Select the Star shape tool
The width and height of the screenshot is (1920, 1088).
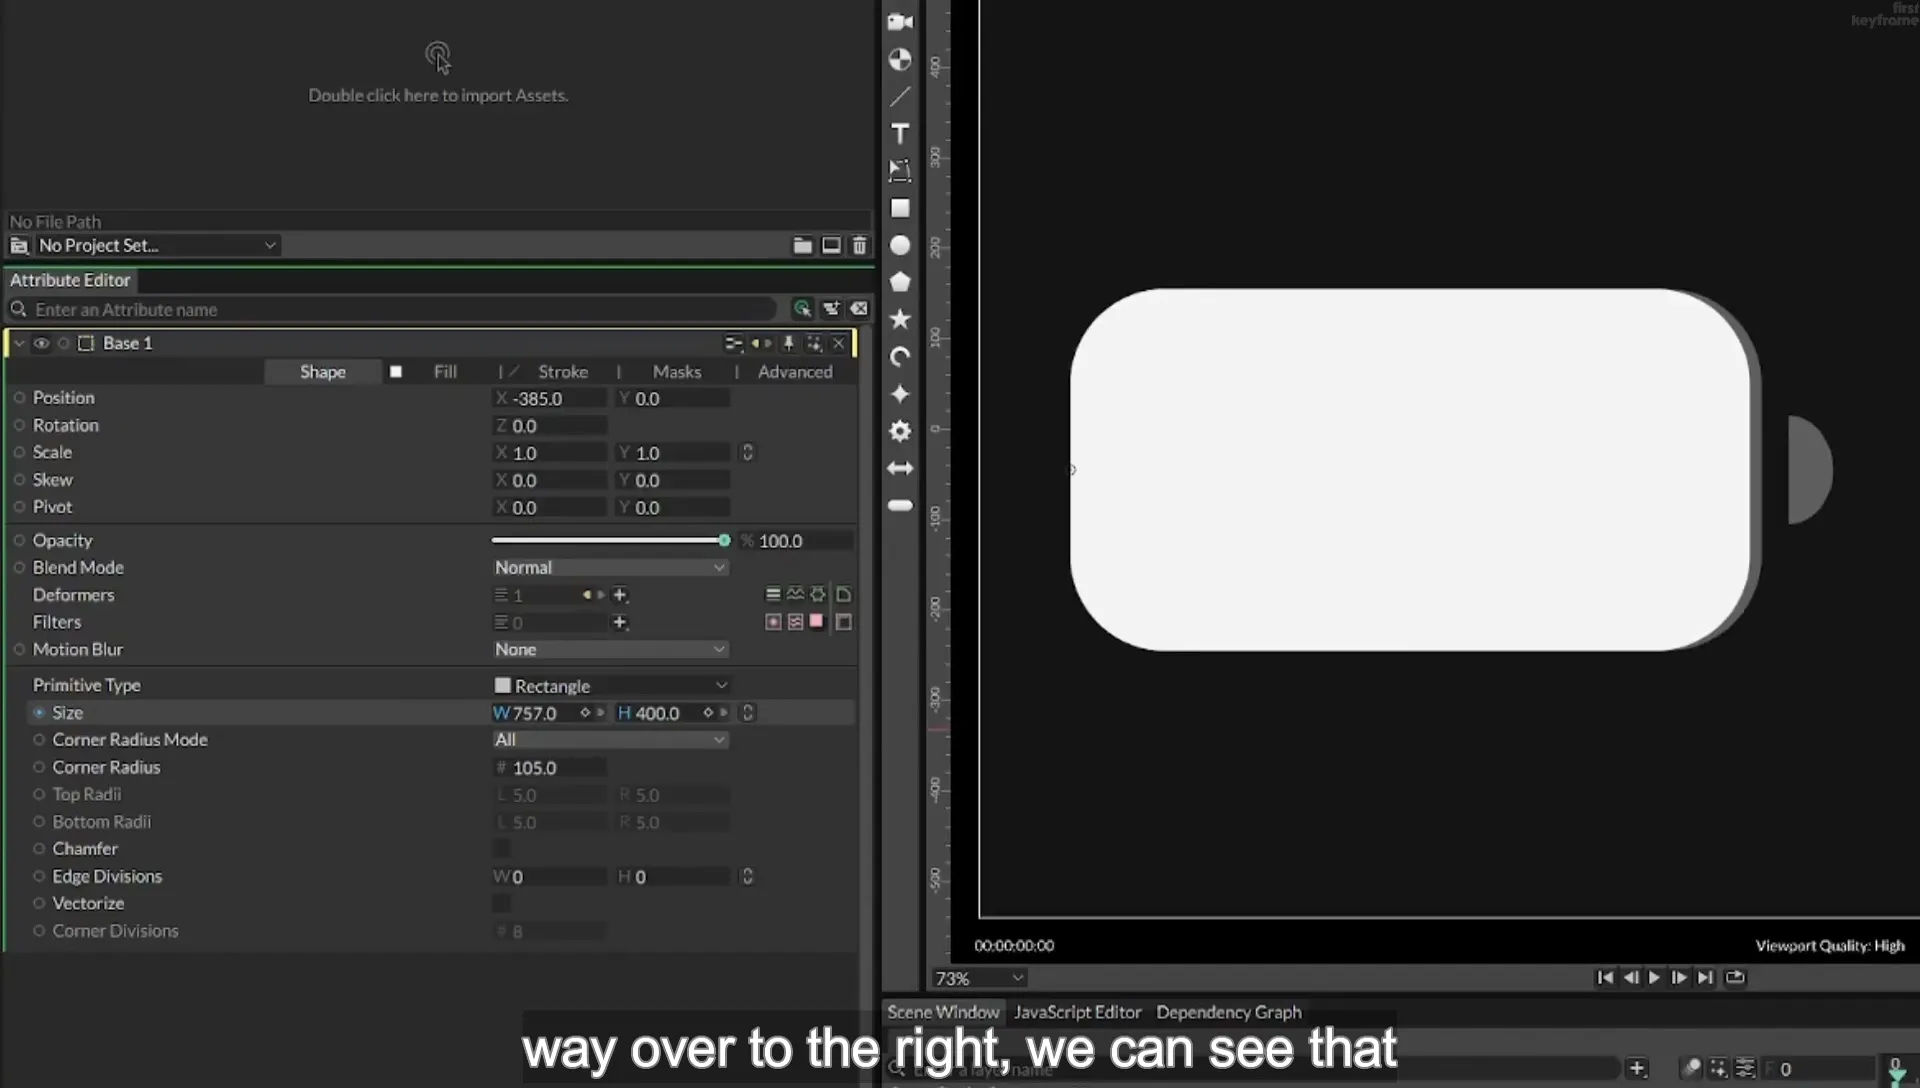(900, 319)
